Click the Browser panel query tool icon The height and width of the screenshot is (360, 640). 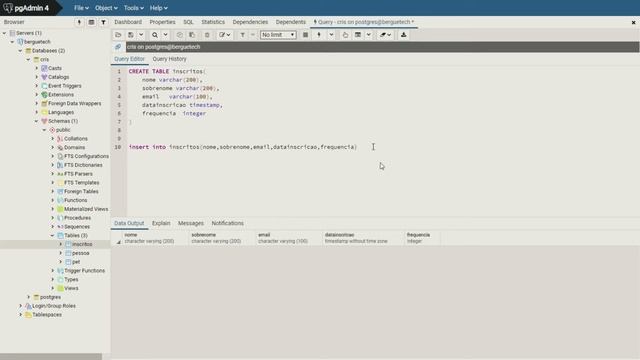click(79, 22)
